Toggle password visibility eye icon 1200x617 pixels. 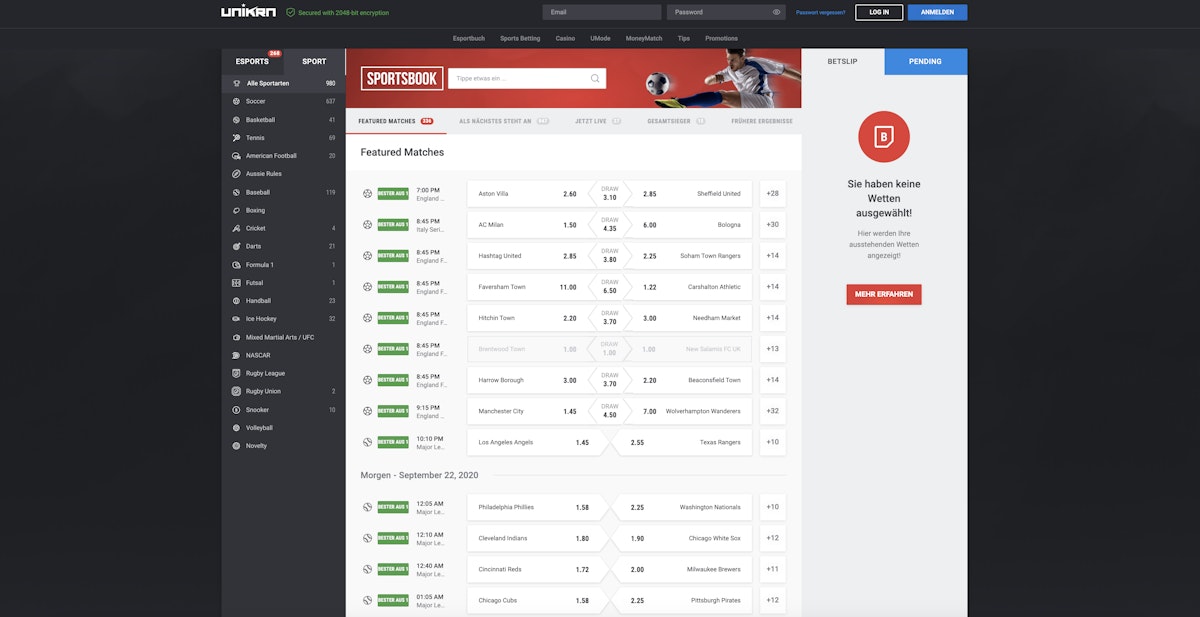coord(777,12)
